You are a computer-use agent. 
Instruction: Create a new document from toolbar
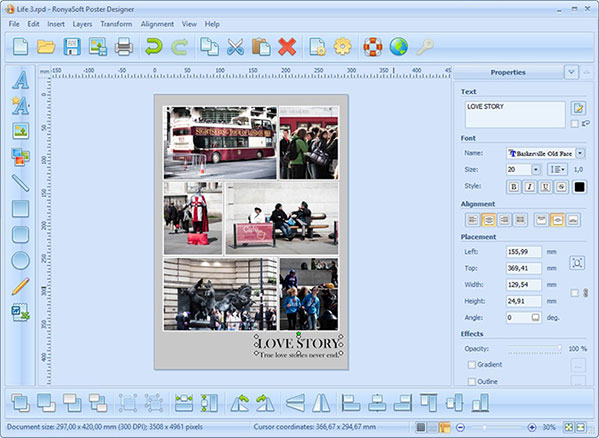[x=20, y=47]
